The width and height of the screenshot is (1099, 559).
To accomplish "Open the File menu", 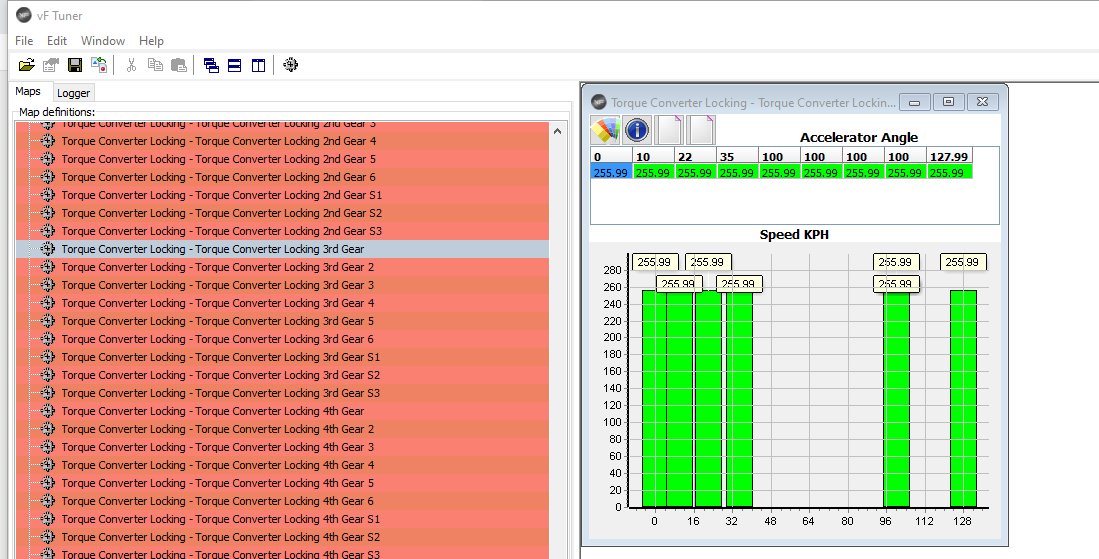I will click(x=24, y=41).
